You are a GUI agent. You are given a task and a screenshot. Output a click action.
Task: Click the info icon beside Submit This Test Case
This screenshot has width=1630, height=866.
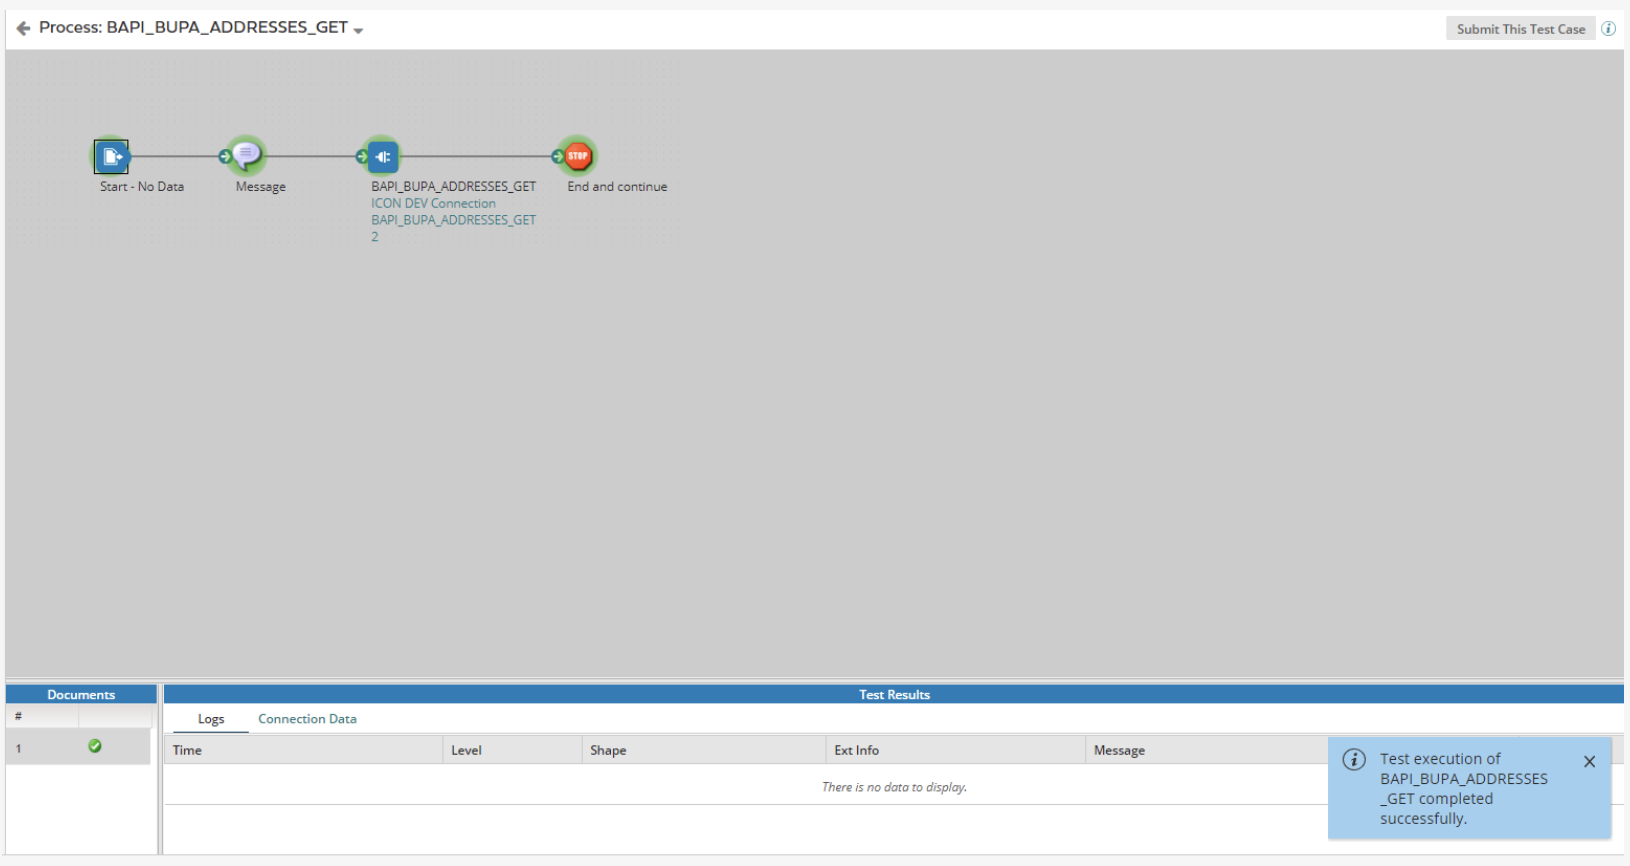pyautogui.click(x=1608, y=28)
